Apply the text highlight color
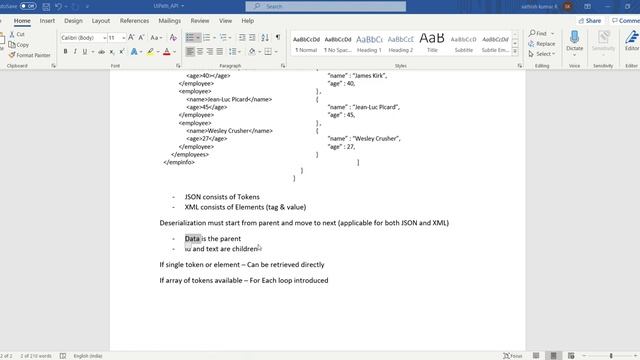The image size is (640, 360). pos(151,52)
